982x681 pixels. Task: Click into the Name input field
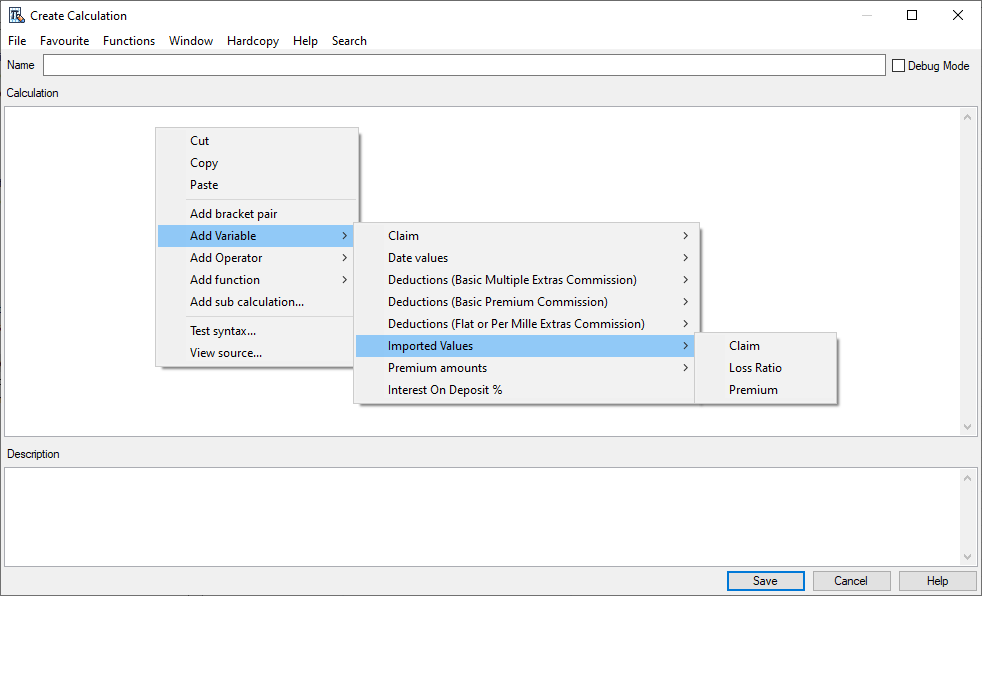[x=464, y=65]
